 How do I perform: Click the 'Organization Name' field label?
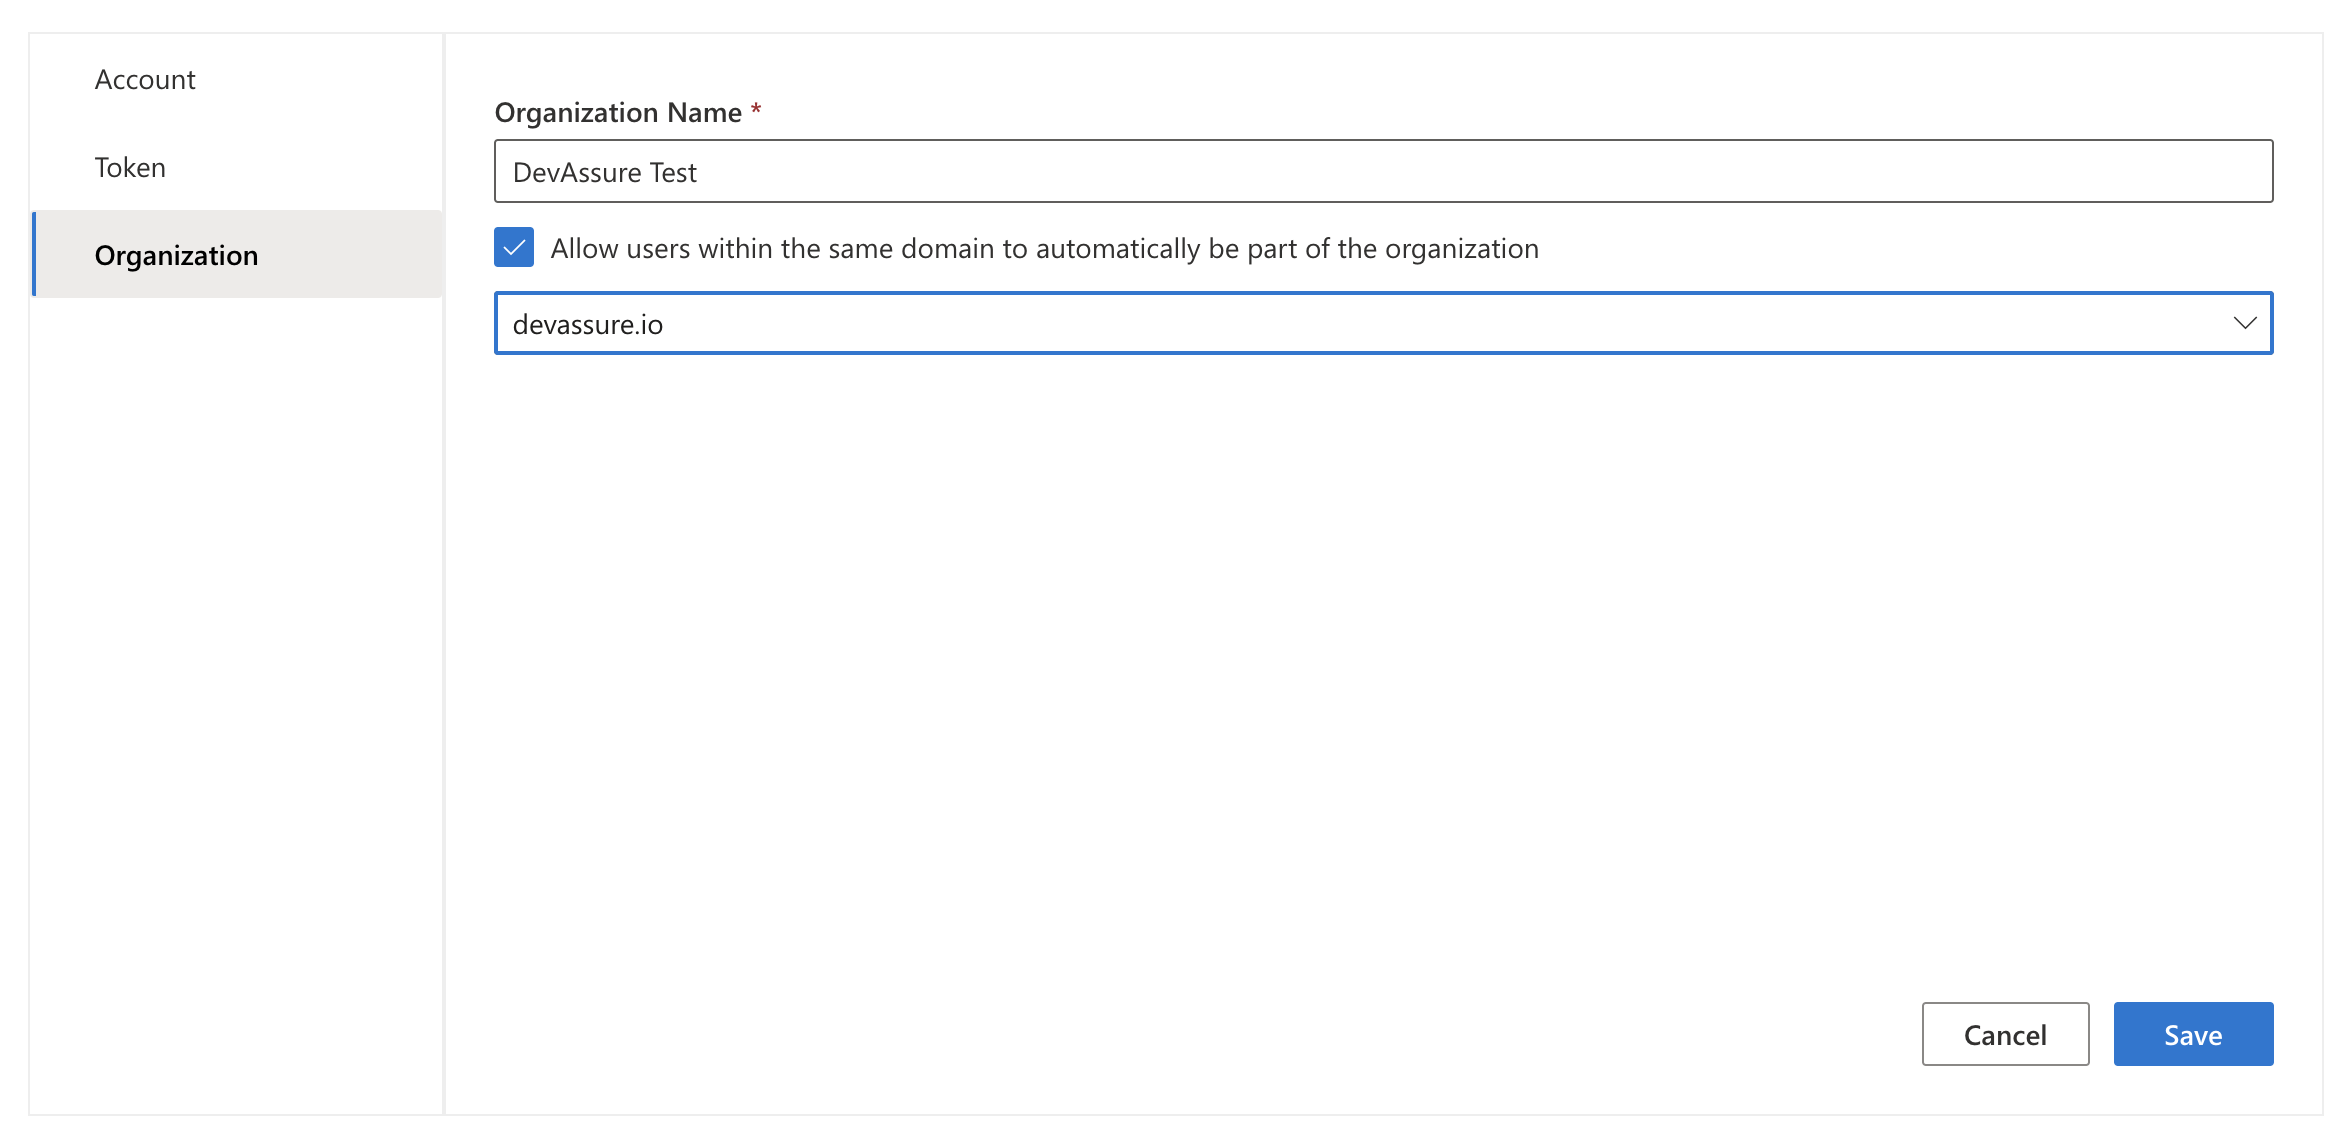click(618, 112)
